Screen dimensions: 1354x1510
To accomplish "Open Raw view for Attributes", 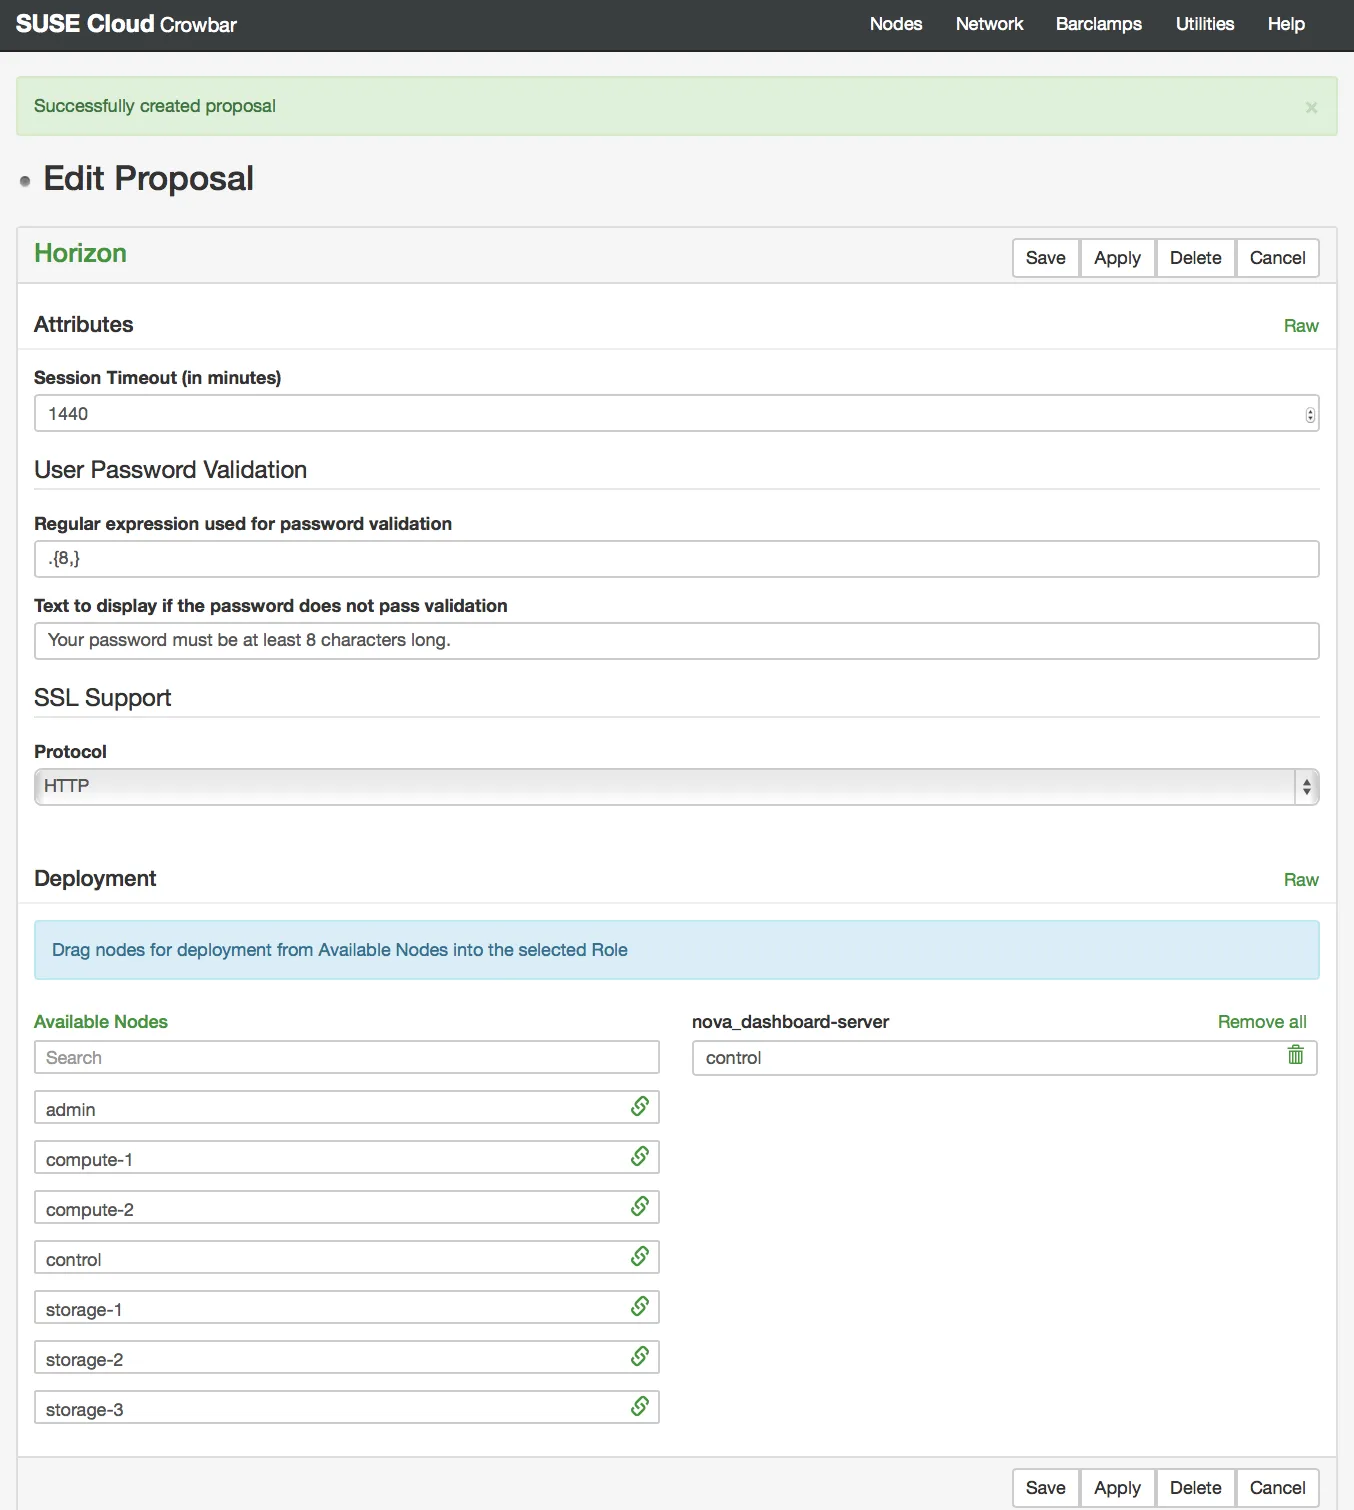I will point(1301,326).
